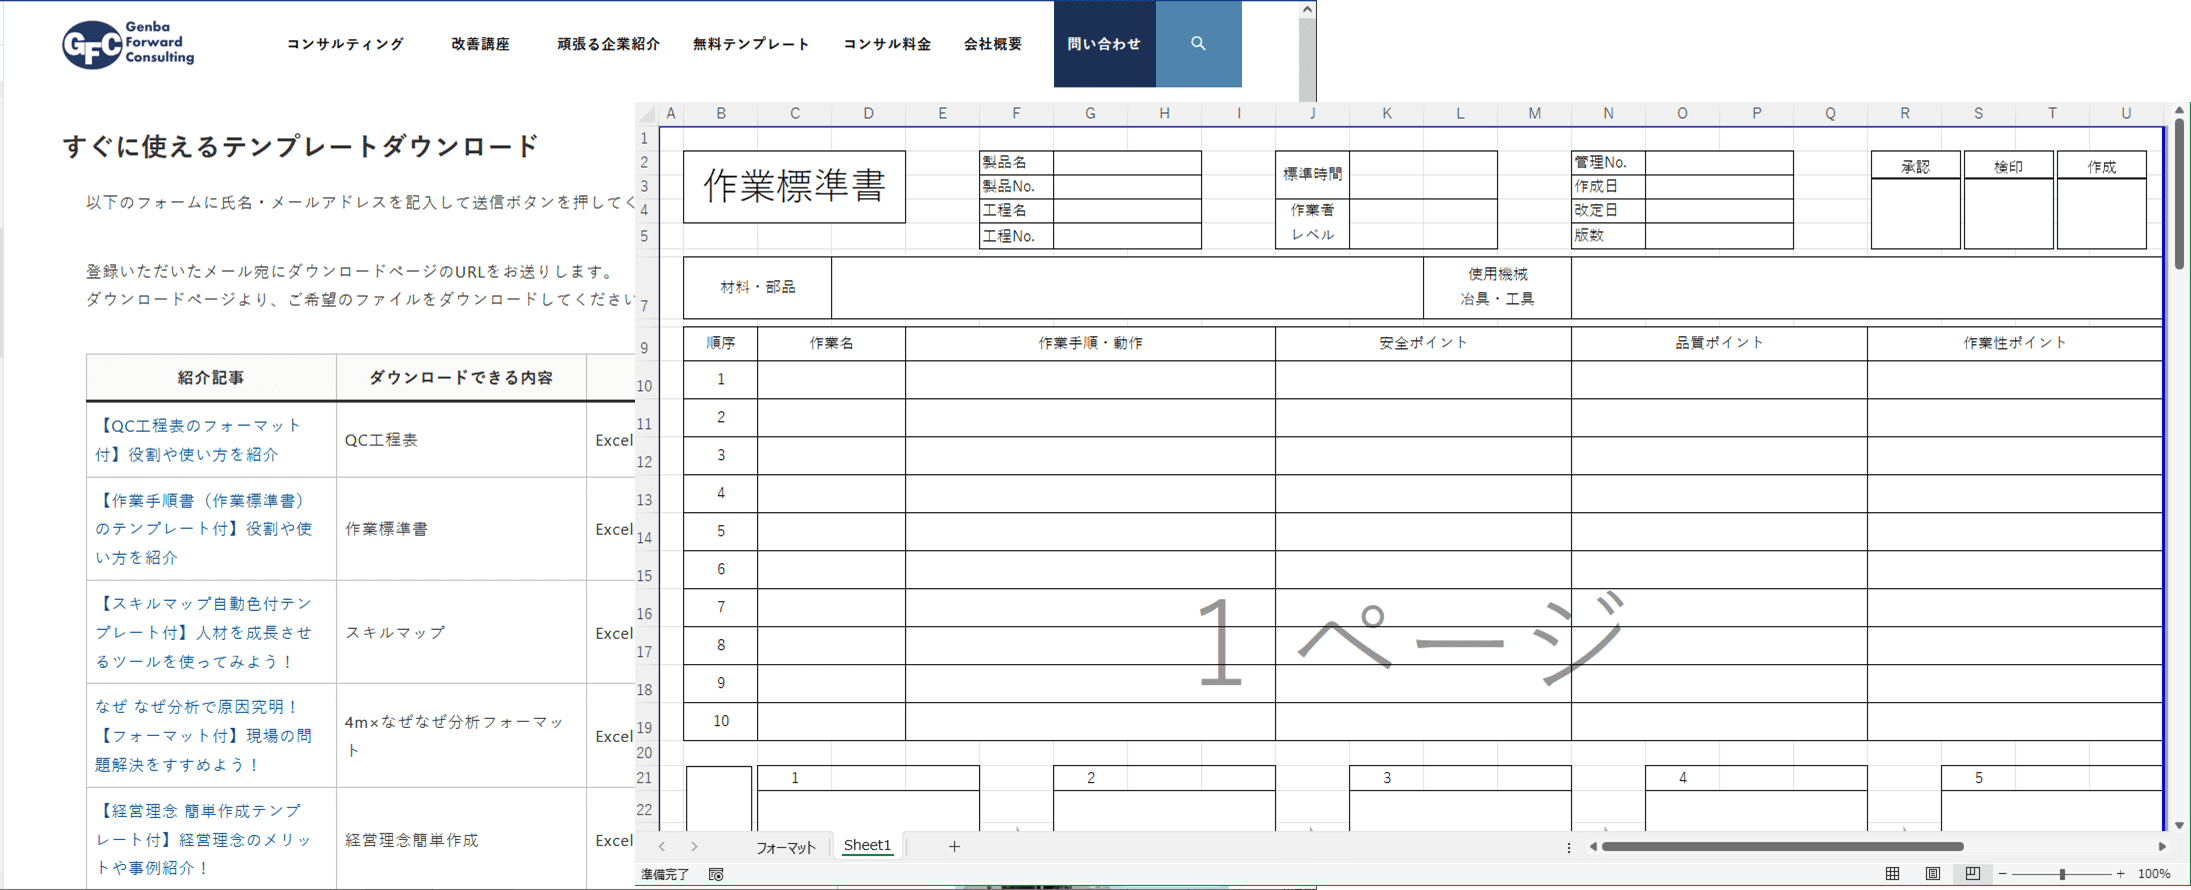Click Excel vertical scrollbar up arrow
This screenshot has height=890, width=2191.
[2180, 110]
